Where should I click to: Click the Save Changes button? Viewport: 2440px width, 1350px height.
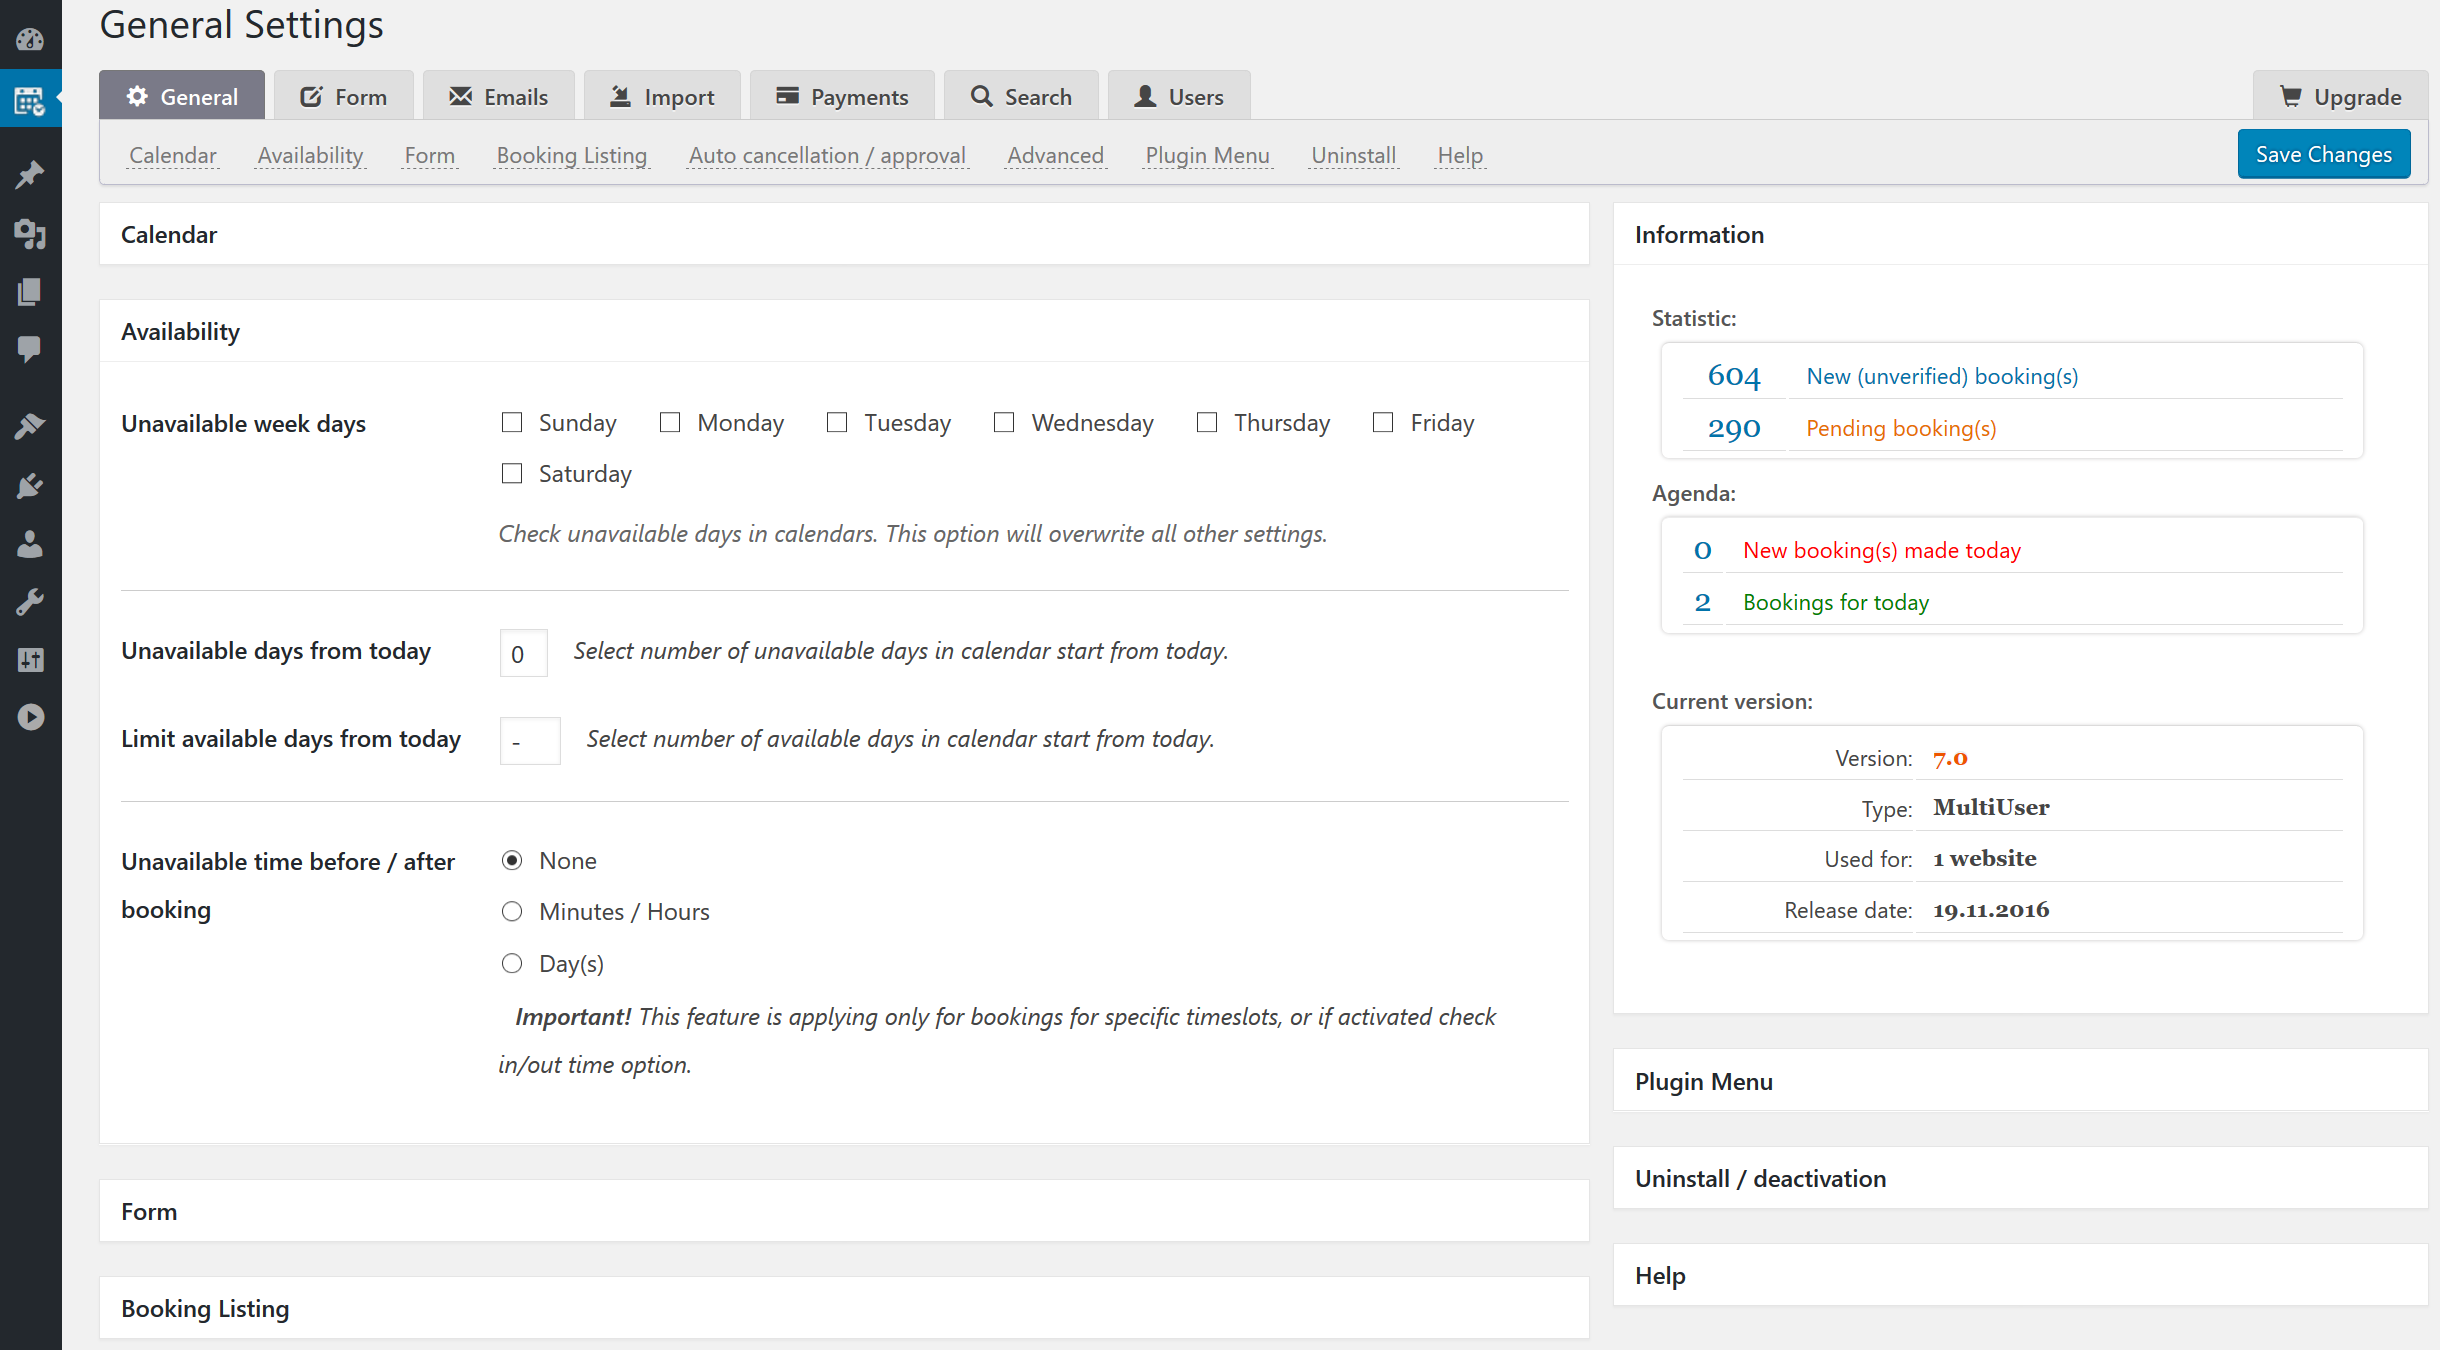tap(2324, 154)
